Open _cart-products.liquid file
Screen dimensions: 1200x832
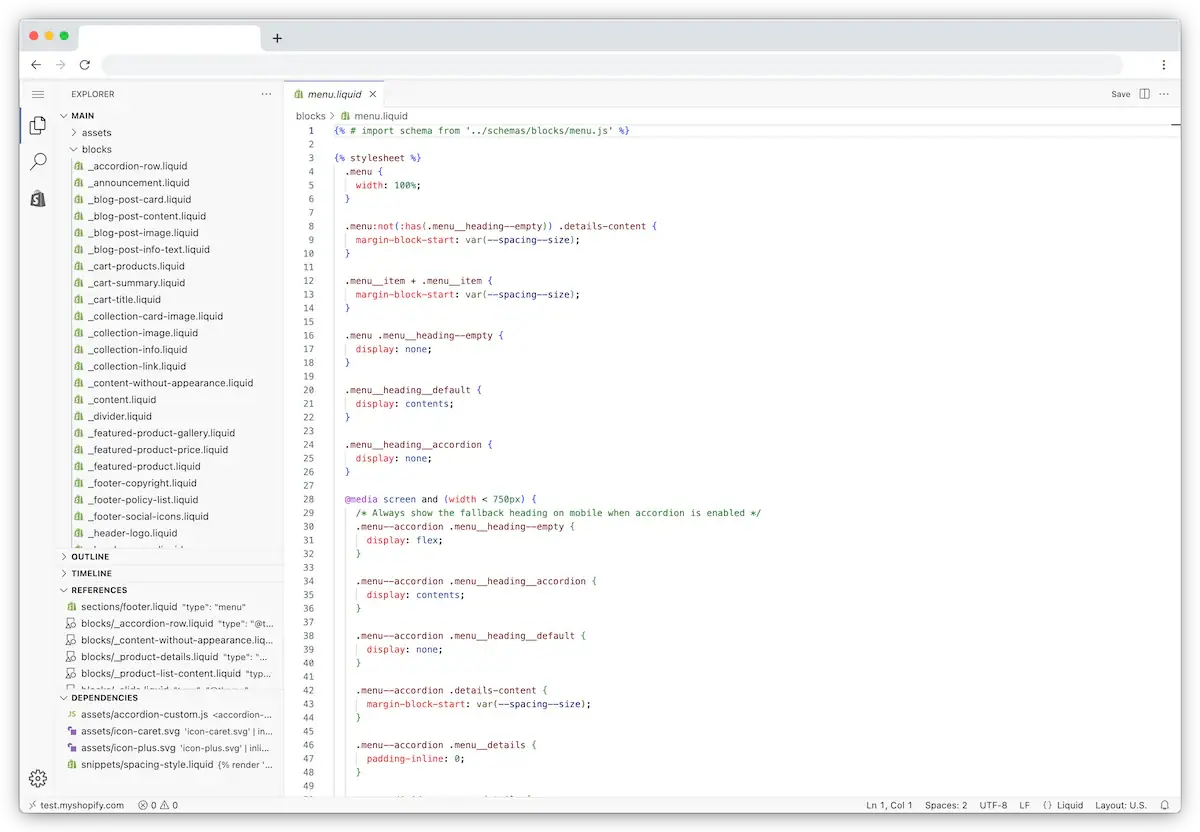tap(136, 266)
